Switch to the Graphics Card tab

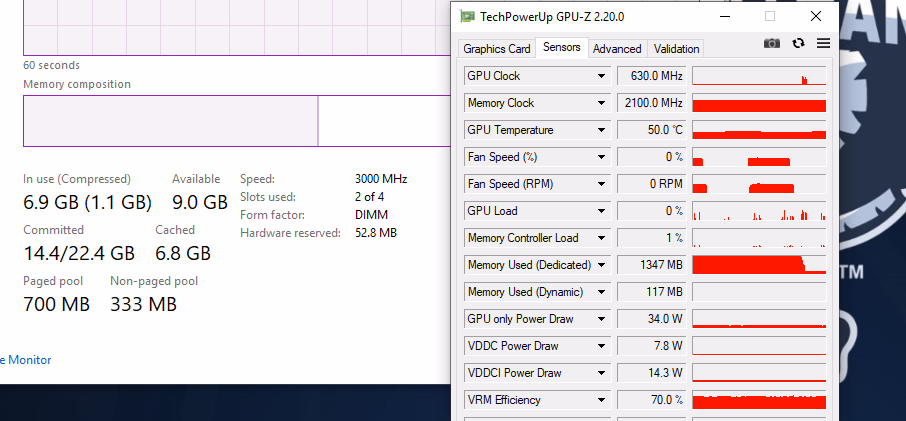pos(496,49)
